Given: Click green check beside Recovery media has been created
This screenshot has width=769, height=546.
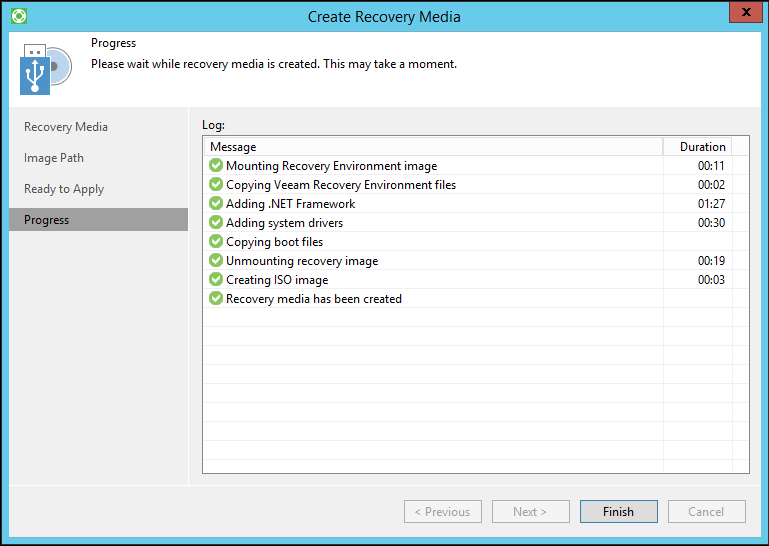Looking at the screenshot, I should pyautogui.click(x=215, y=299).
